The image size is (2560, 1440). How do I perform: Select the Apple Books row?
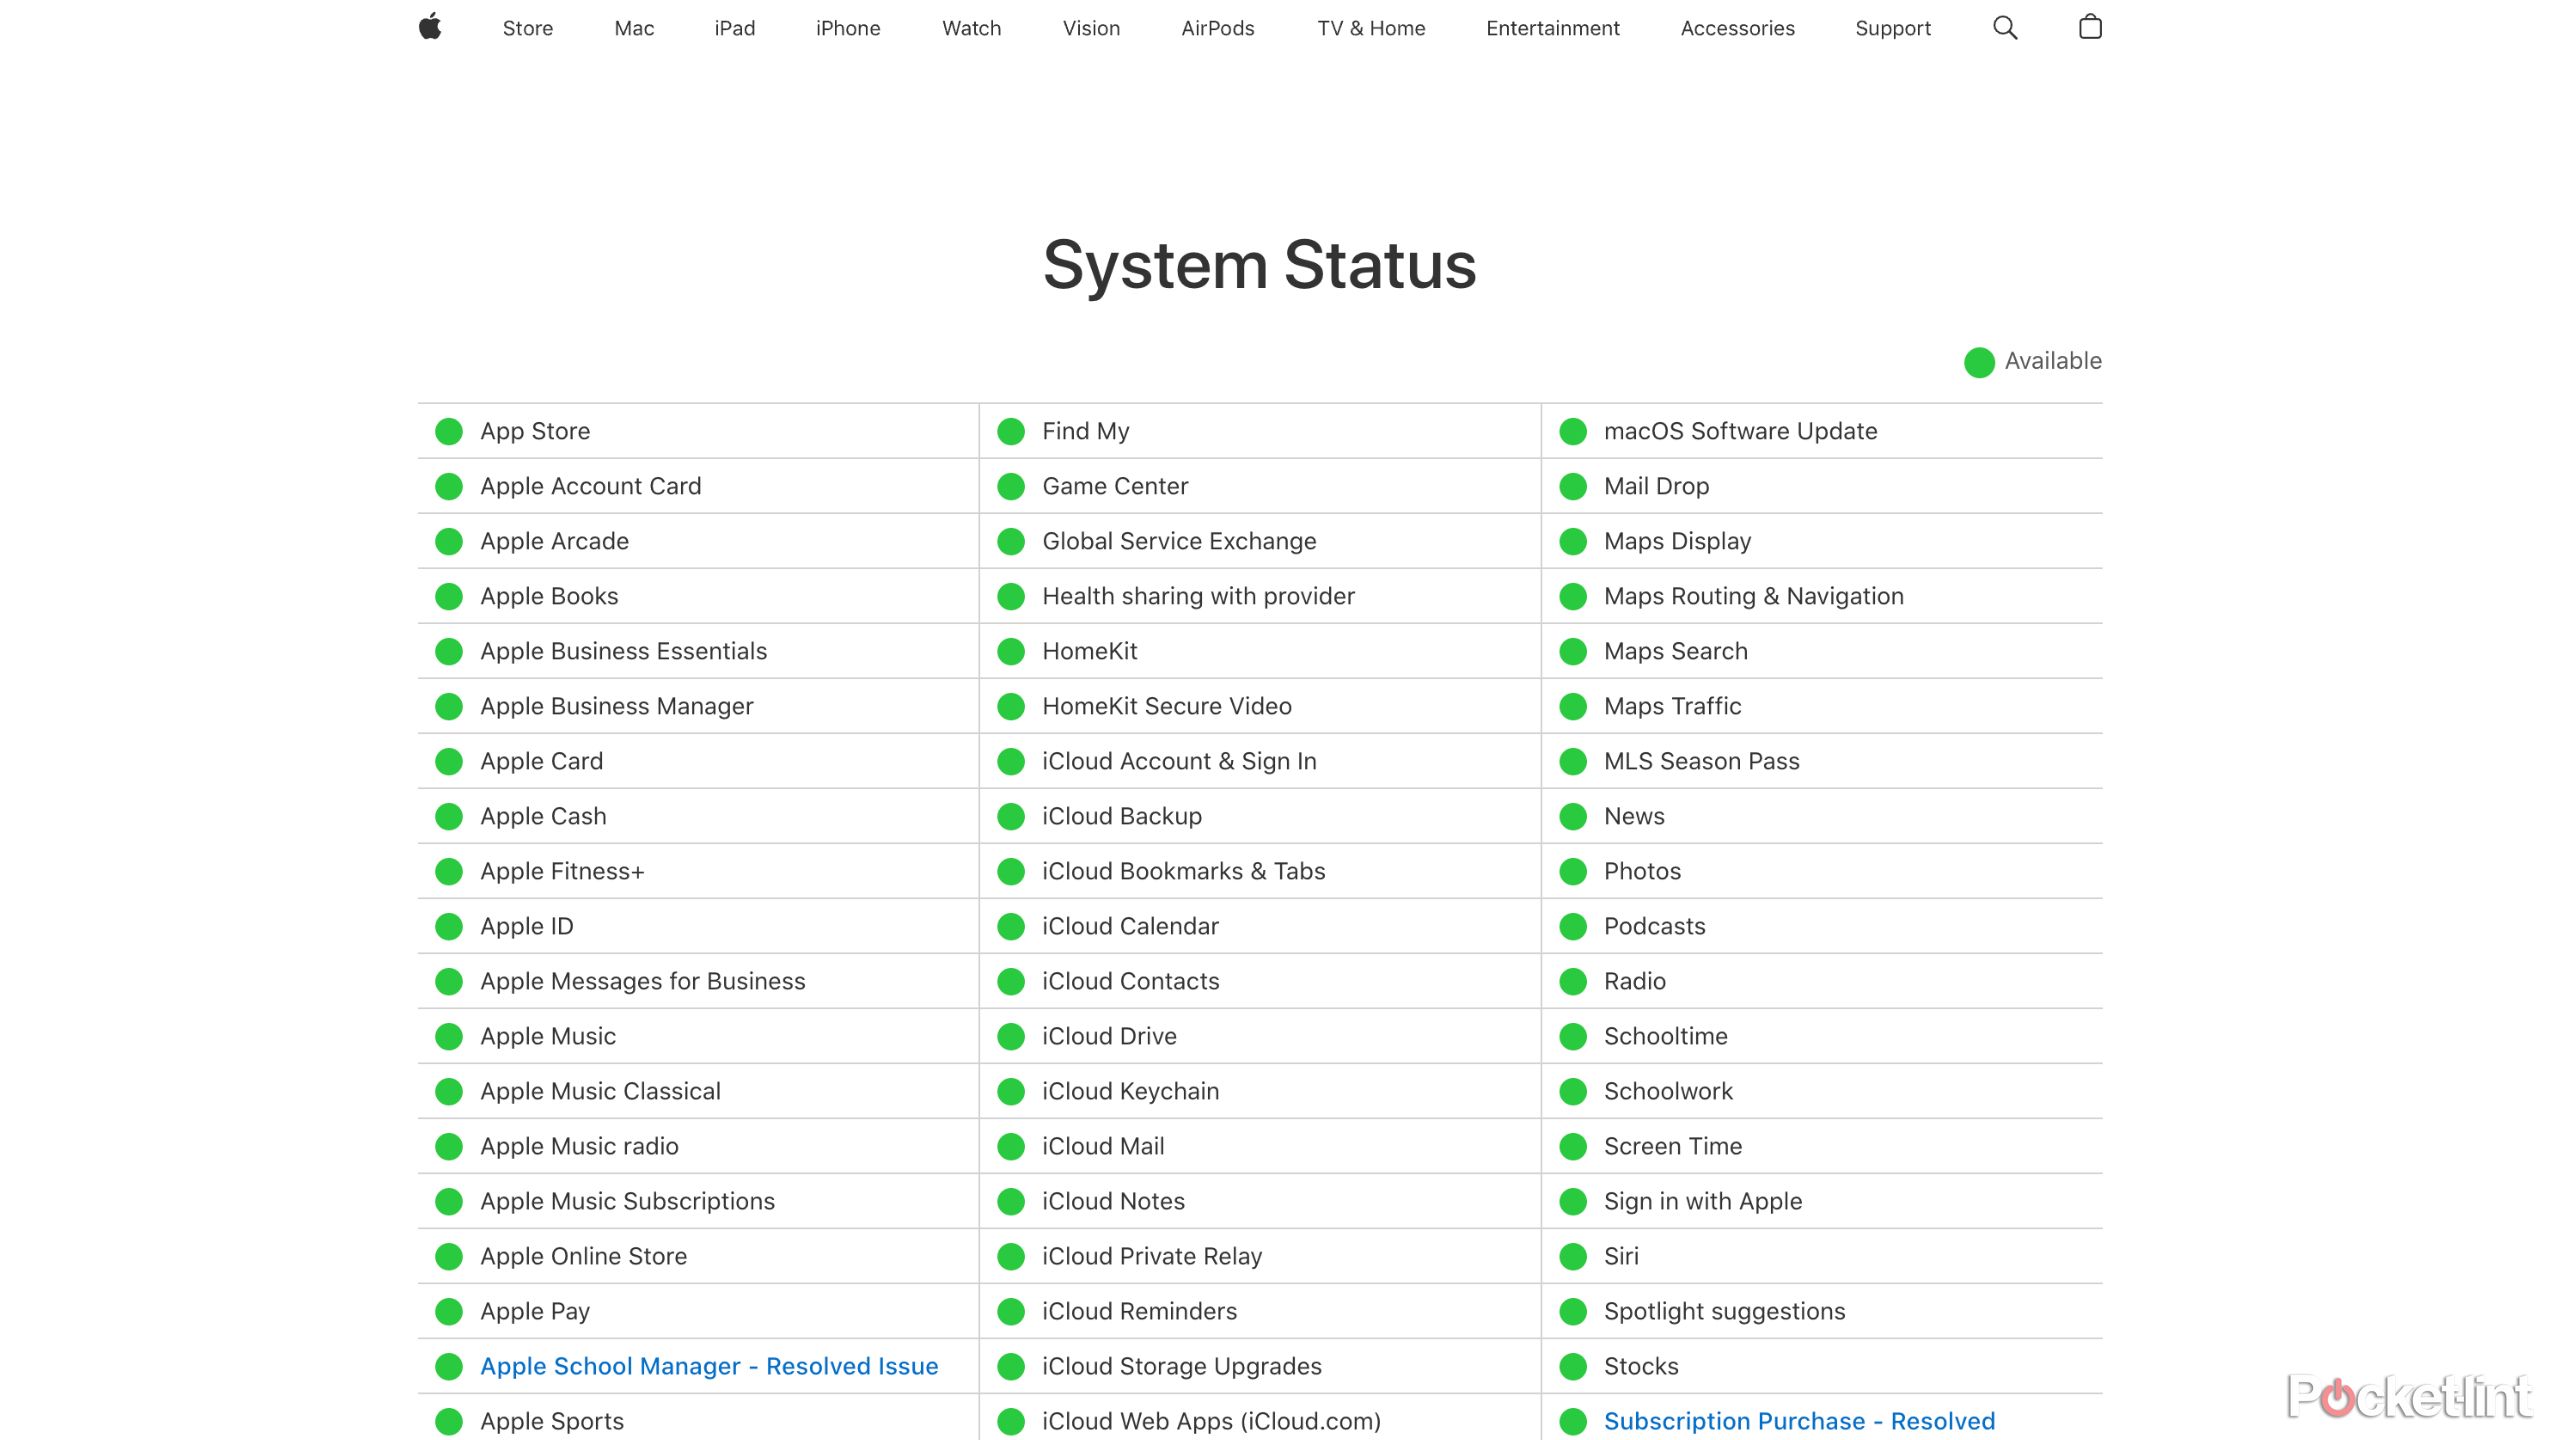pyautogui.click(x=698, y=596)
